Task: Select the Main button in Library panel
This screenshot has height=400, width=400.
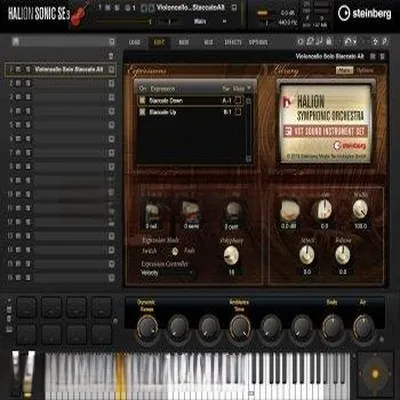Action: [344, 70]
